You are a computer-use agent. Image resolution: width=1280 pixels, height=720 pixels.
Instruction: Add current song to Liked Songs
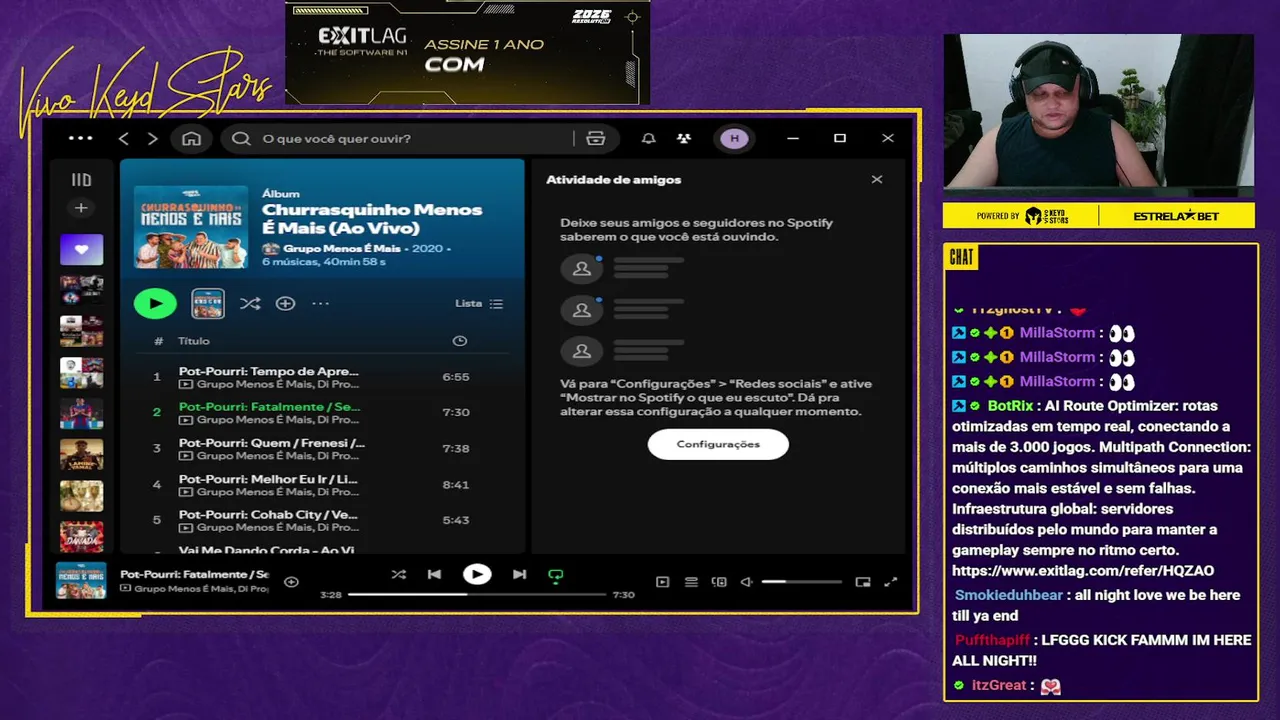pyautogui.click(x=291, y=582)
